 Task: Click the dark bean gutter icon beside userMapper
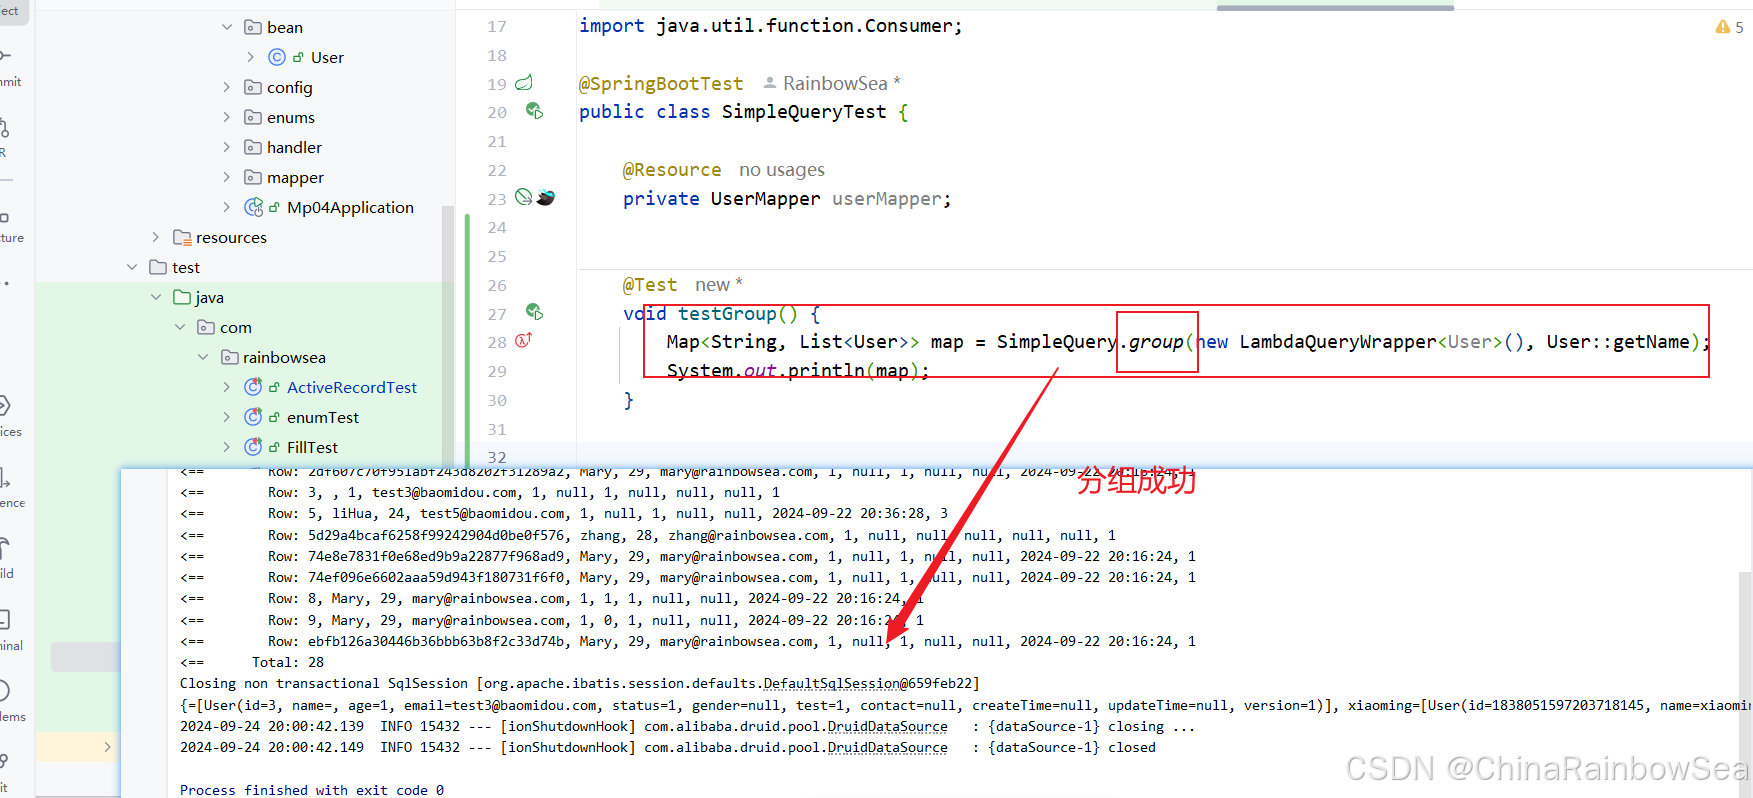pos(546,197)
